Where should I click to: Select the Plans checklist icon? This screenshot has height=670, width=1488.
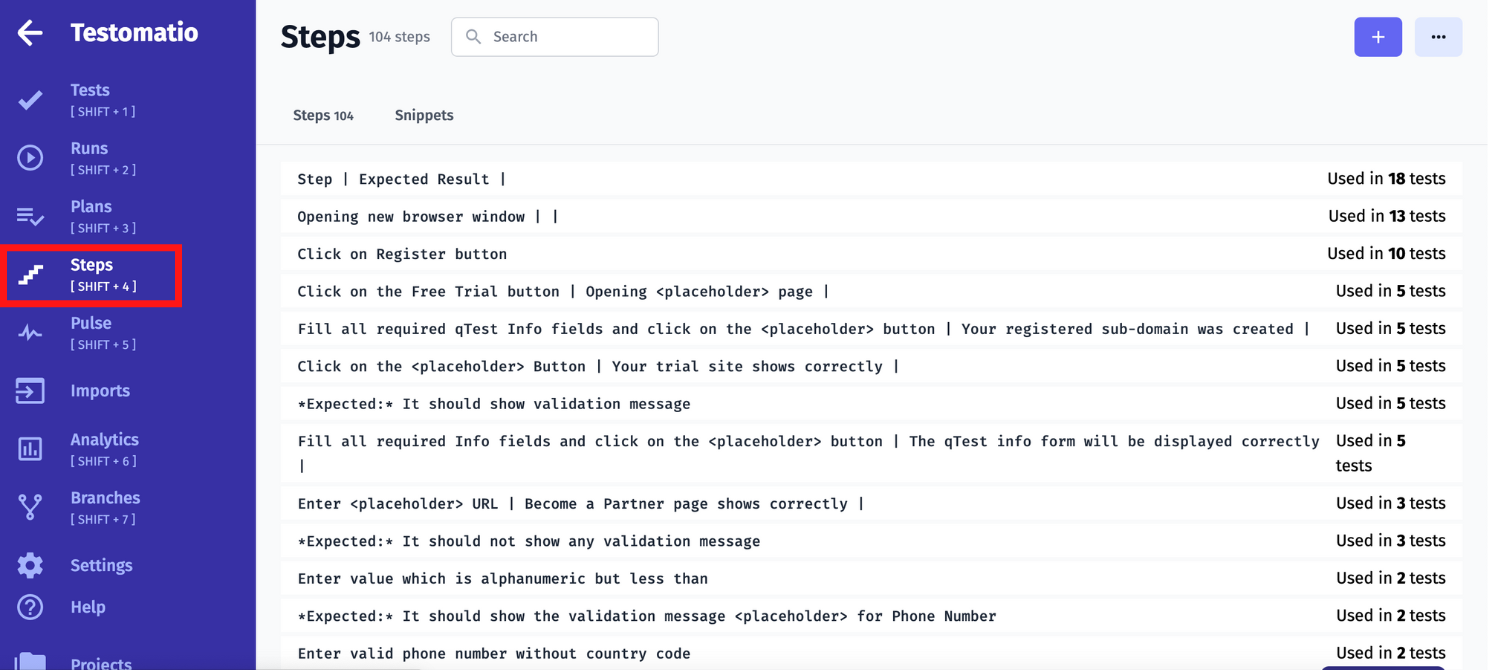30,216
